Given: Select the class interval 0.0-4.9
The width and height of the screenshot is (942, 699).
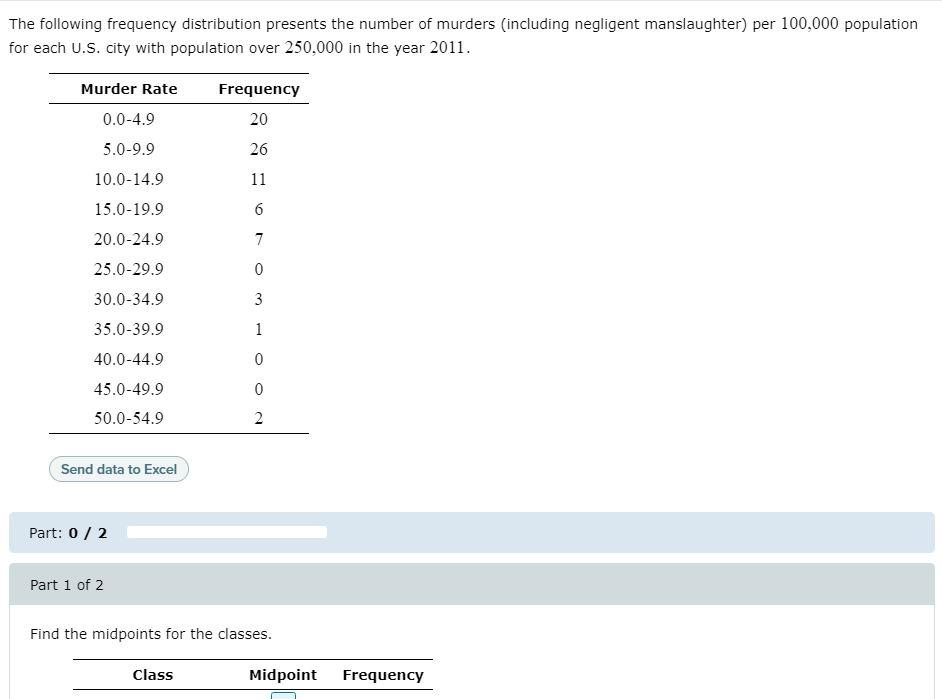Looking at the screenshot, I should pyautogui.click(x=128, y=119).
